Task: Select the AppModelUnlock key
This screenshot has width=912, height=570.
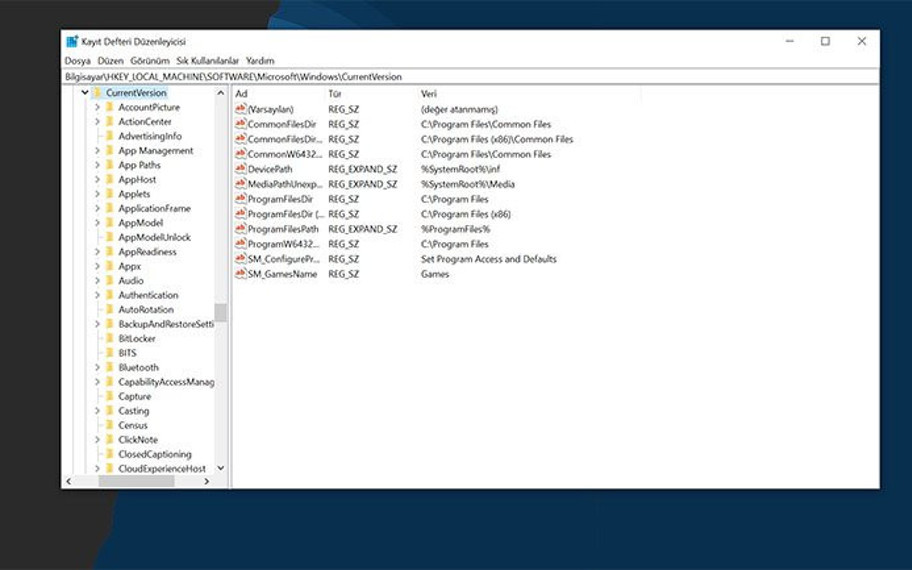Action: [x=154, y=238]
